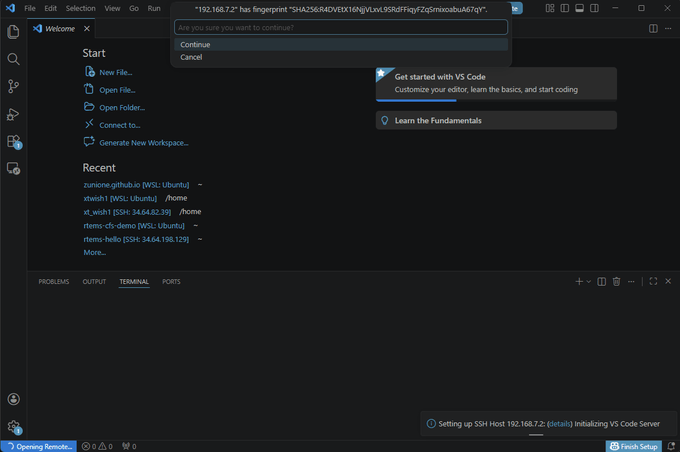Open Learn the Fundamentals walkthrough
680x452 pixels.
(496, 120)
